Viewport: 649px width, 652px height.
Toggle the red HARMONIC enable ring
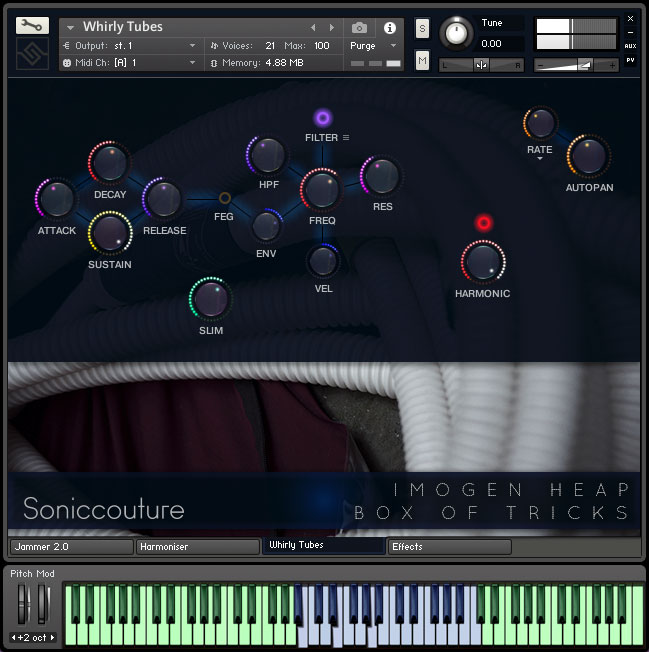click(x=484, y=223)
